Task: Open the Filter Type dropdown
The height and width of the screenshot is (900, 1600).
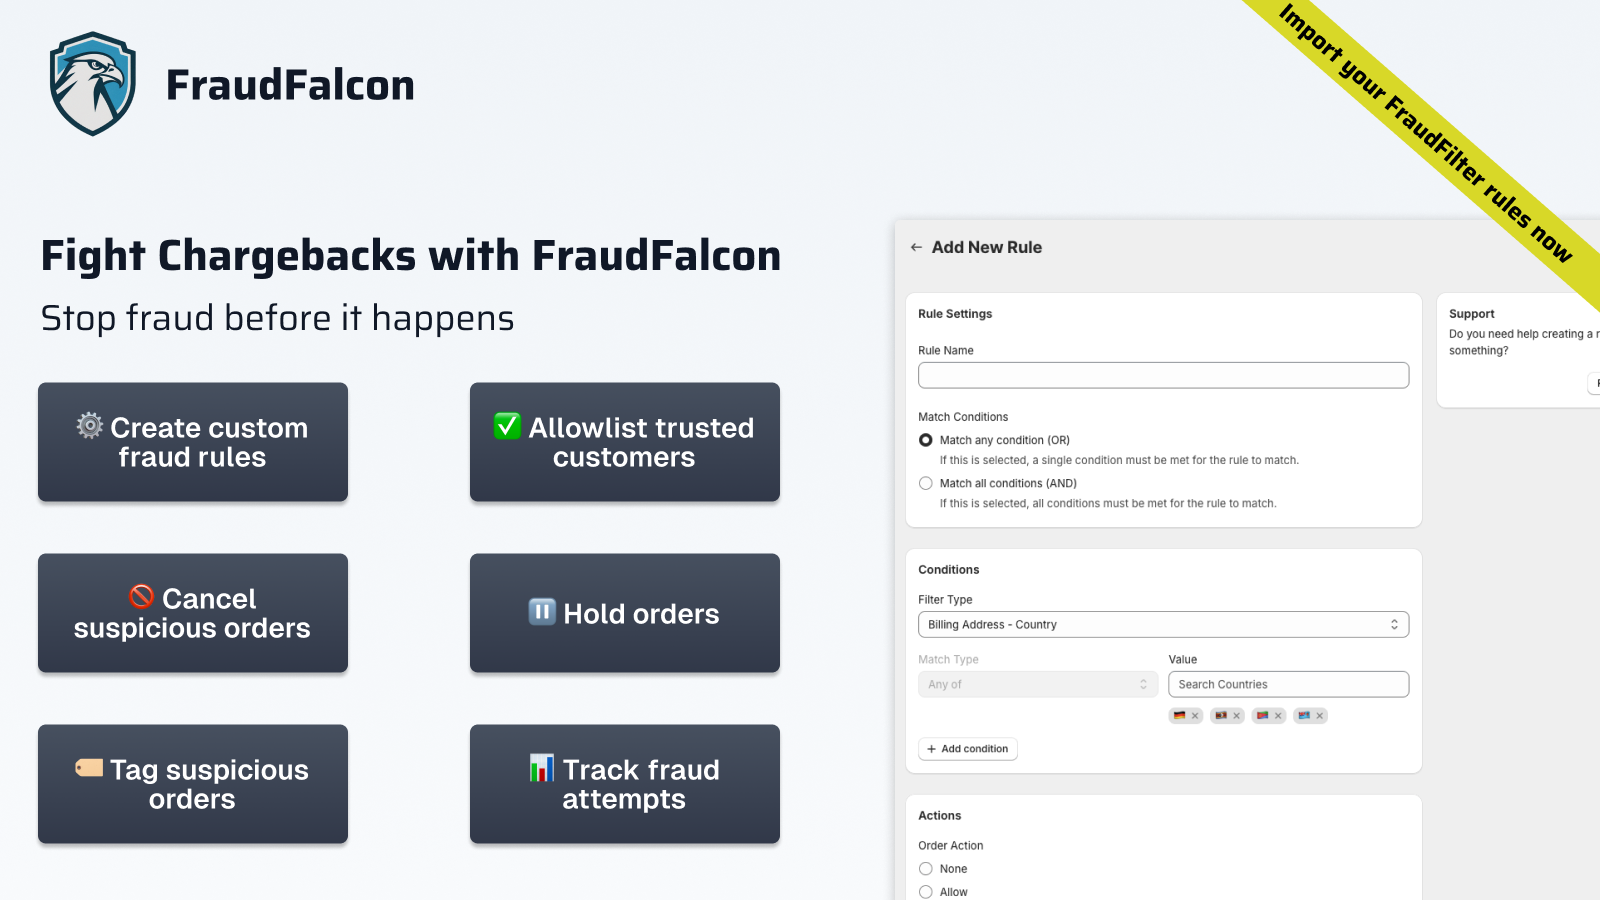Action: tap(1163, 625)
